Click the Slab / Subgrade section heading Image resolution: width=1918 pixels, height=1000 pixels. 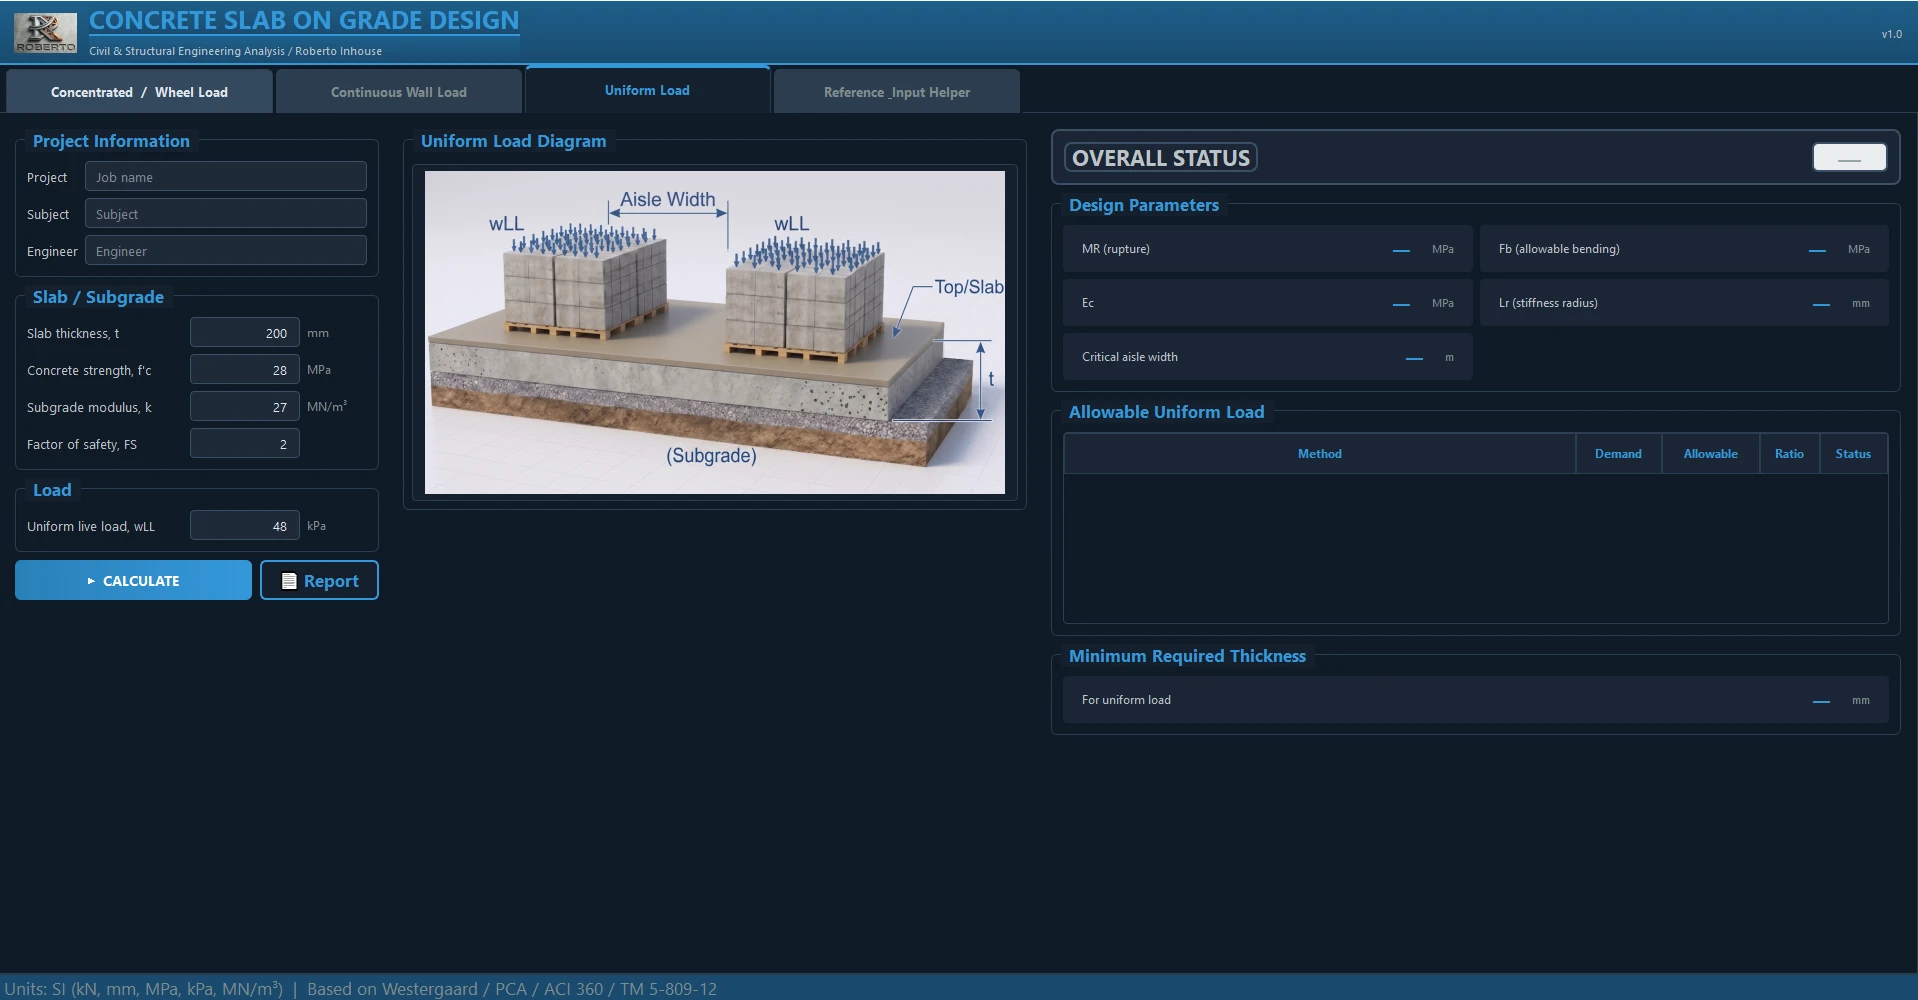pos(98,297)
